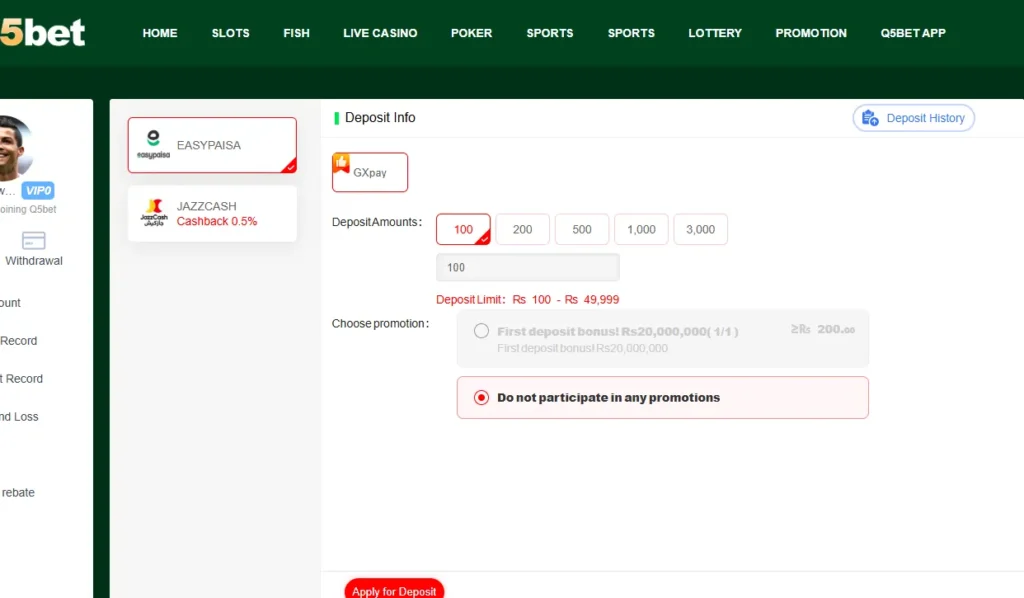Image resolution: width=1024 pixels, height=598 pixels.
Task: Click the Deposit History document icon
Action: point(870,118)
